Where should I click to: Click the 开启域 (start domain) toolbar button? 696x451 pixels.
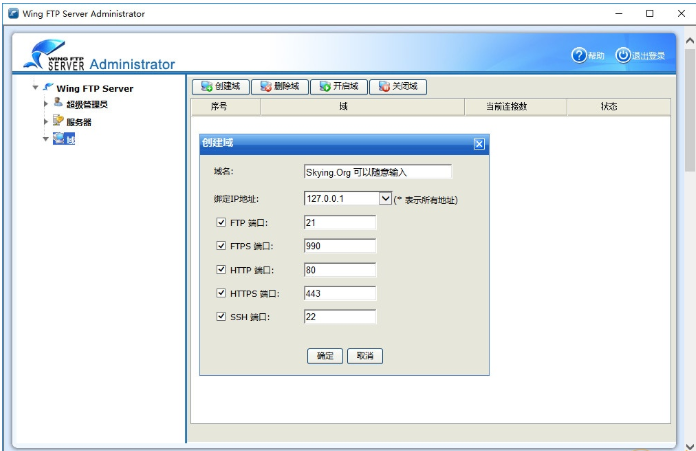[x=339, y=87]
